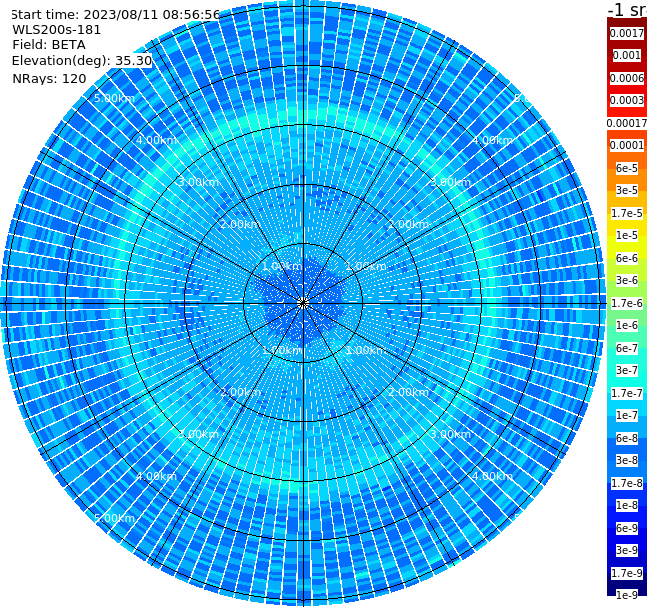
Task: Select the 1.7e-9 scale label
Action: pyautogui.click(x=627, y=573)
